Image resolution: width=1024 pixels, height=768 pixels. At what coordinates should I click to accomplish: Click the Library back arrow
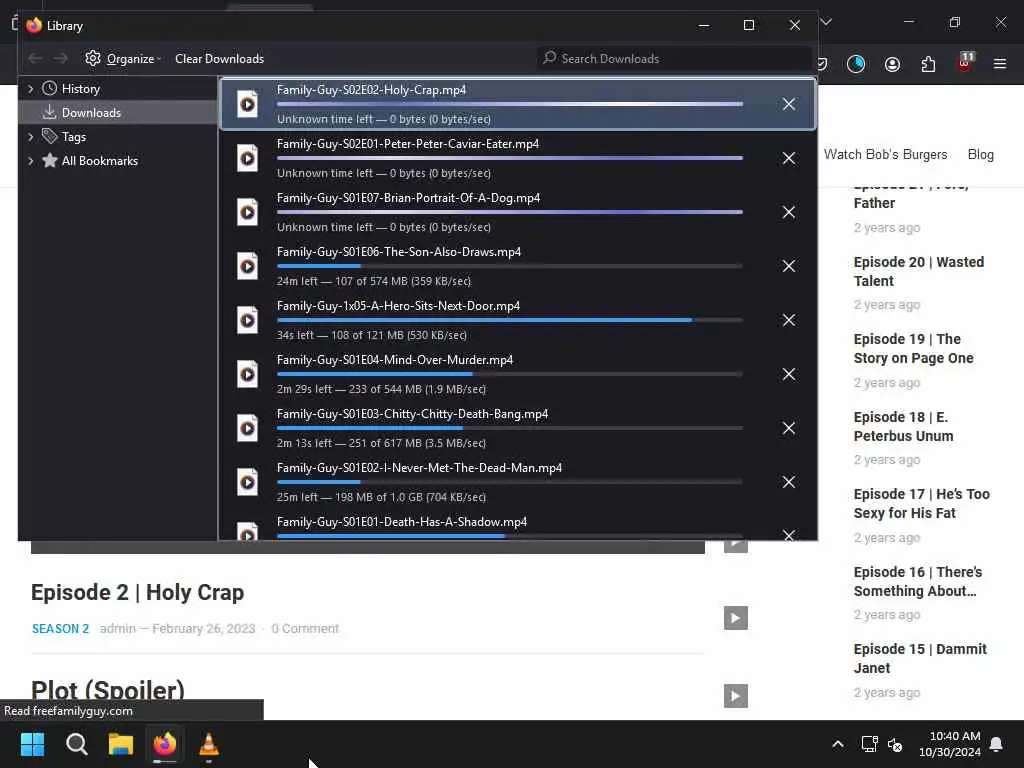coord(35,59)
